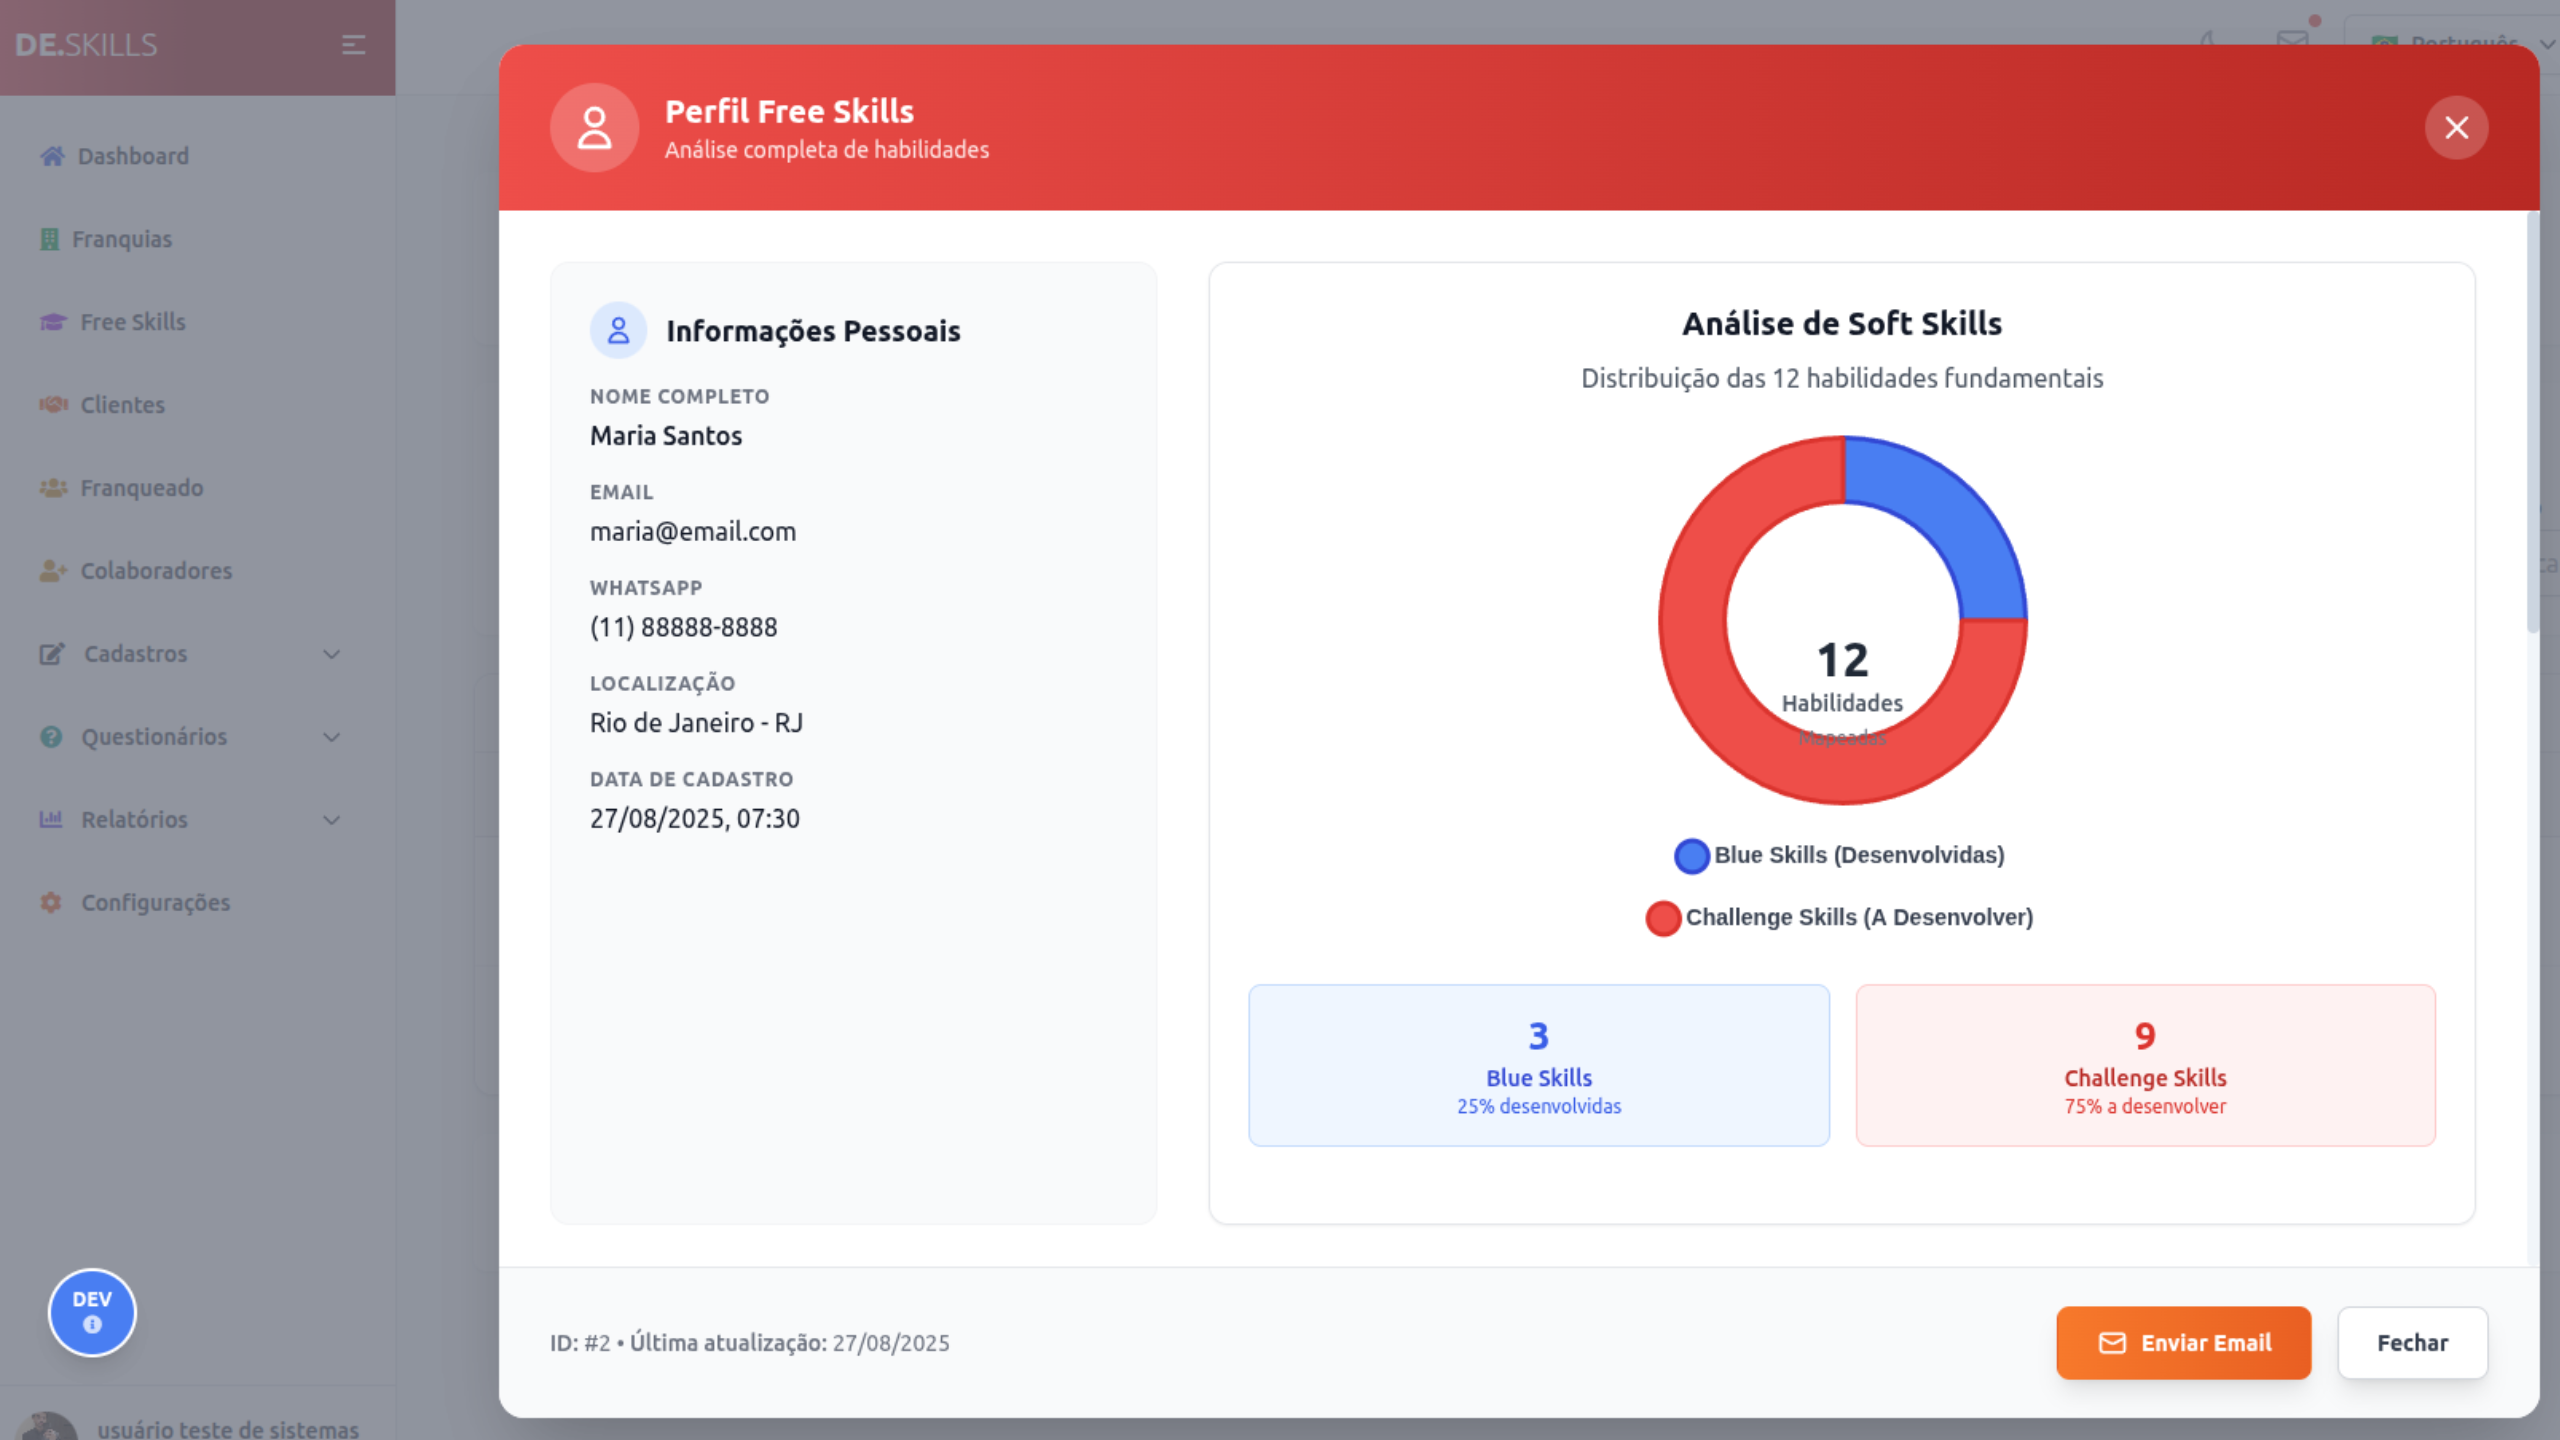Click the date 27/08/2025, 07:30
The width and height of the screenshot is (2560, 1440).
[x=694, y=819]
